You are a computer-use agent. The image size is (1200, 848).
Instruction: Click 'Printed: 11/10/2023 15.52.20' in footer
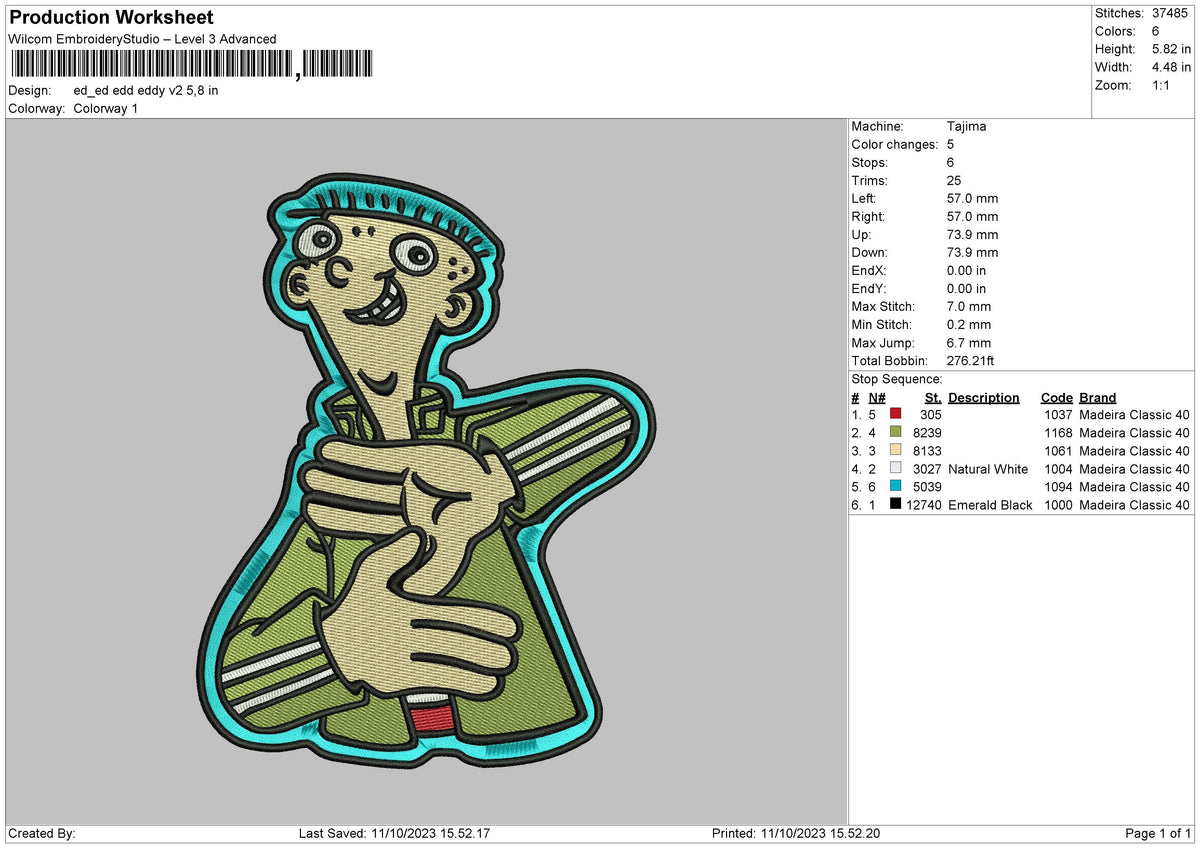[796, 833]
